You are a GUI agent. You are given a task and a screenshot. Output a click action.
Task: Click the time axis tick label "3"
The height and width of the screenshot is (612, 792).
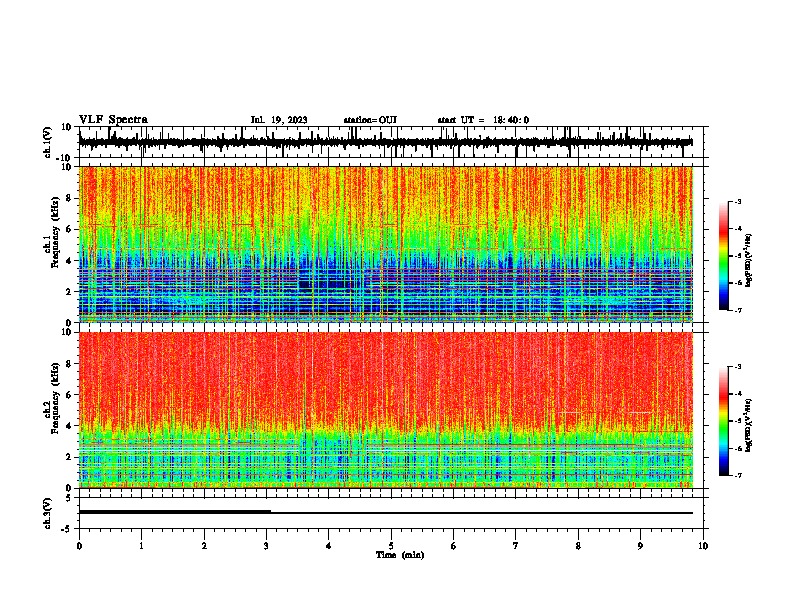coord(266,546)
